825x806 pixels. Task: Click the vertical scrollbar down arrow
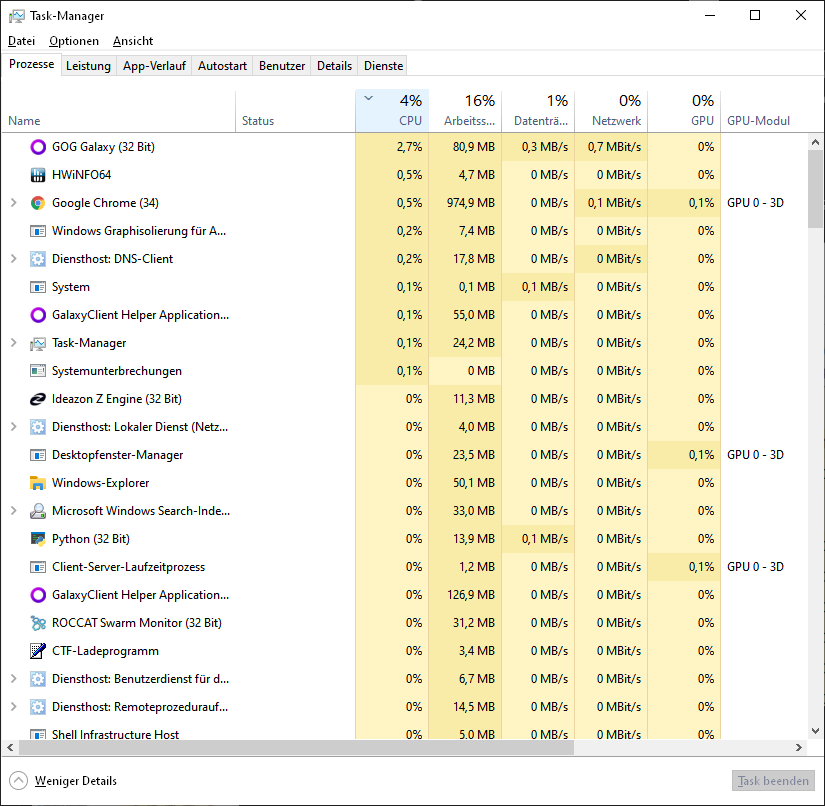tap(816, 731)
